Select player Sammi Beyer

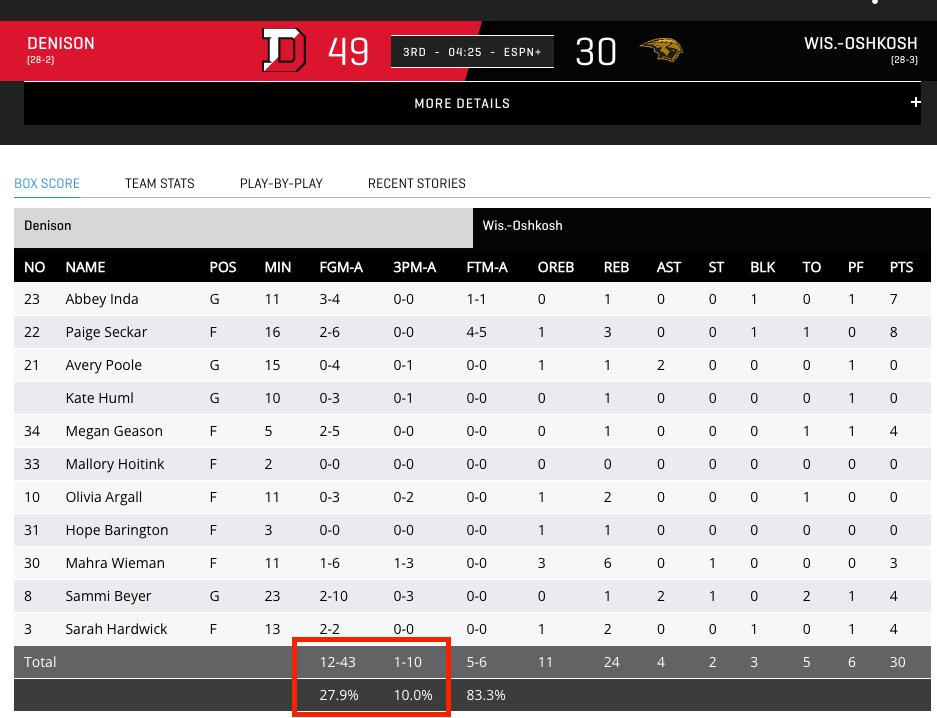[108, 596]
